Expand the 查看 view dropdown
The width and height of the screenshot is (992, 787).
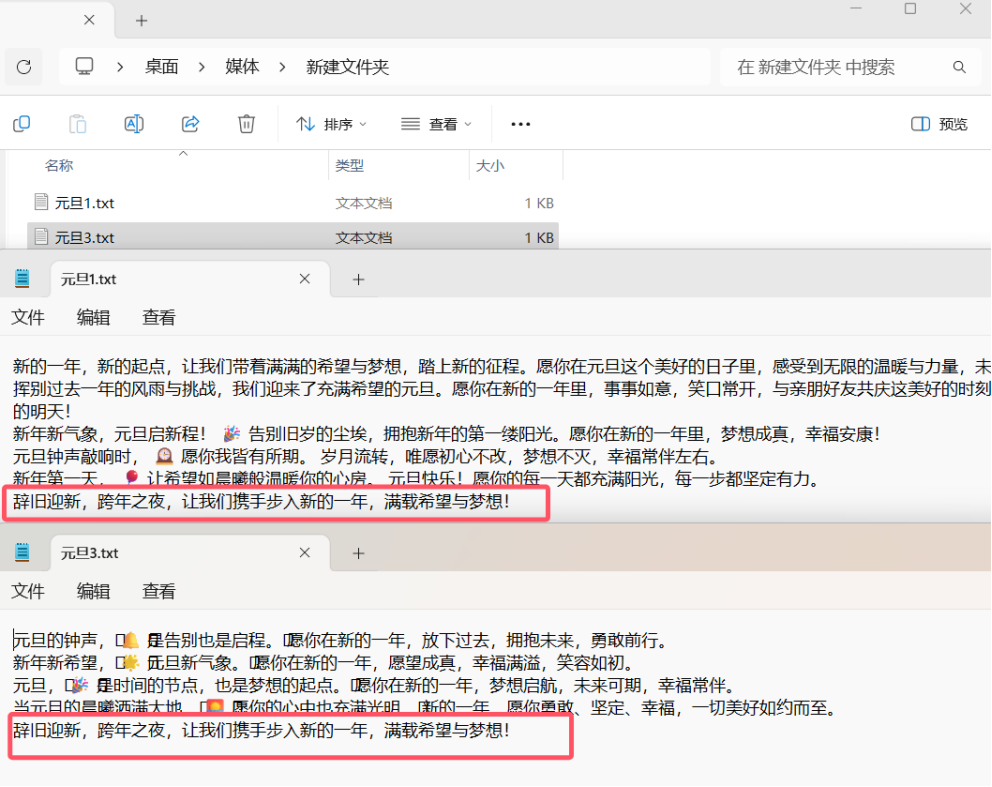coord(437,124)
